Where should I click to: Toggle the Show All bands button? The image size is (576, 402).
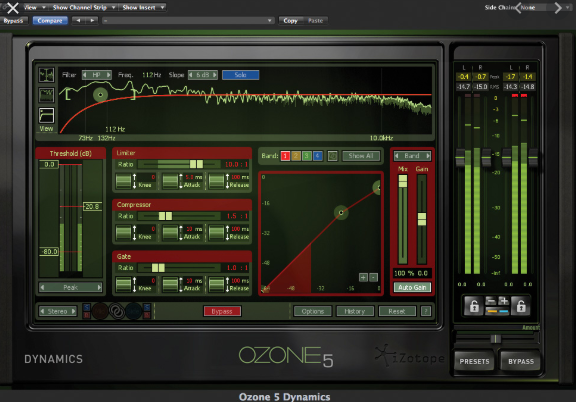coord(361,156)
